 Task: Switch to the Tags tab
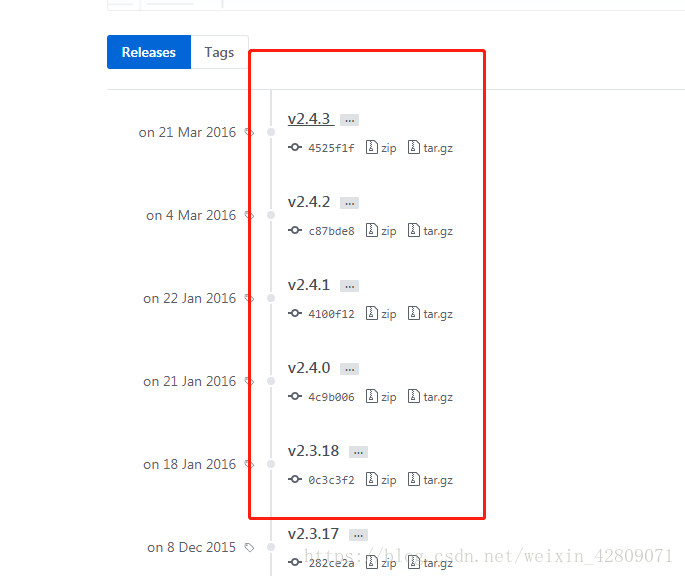tap(219, 52)
